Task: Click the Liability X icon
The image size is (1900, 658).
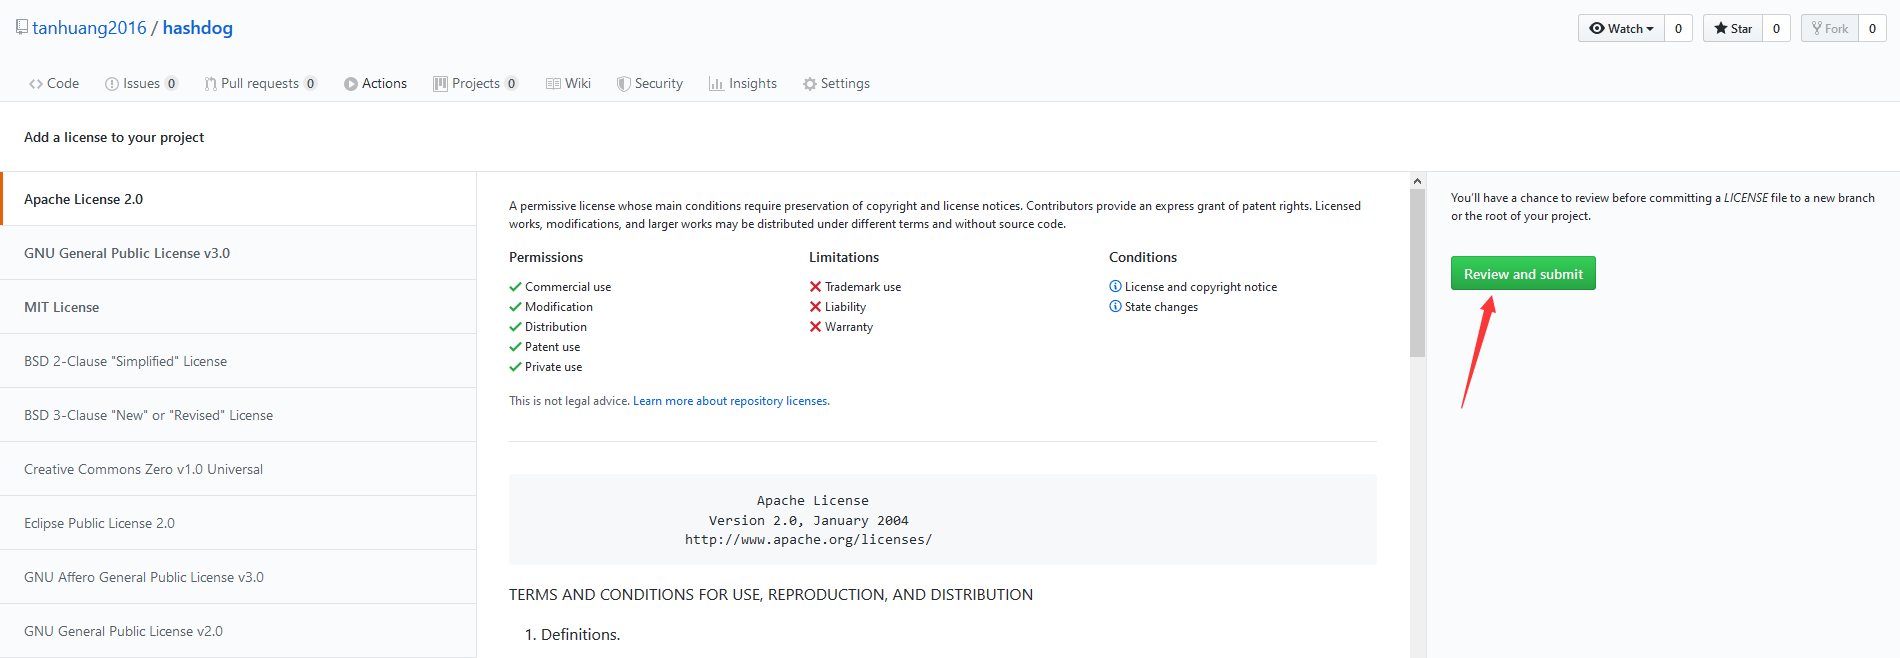Action: point(815,307)
